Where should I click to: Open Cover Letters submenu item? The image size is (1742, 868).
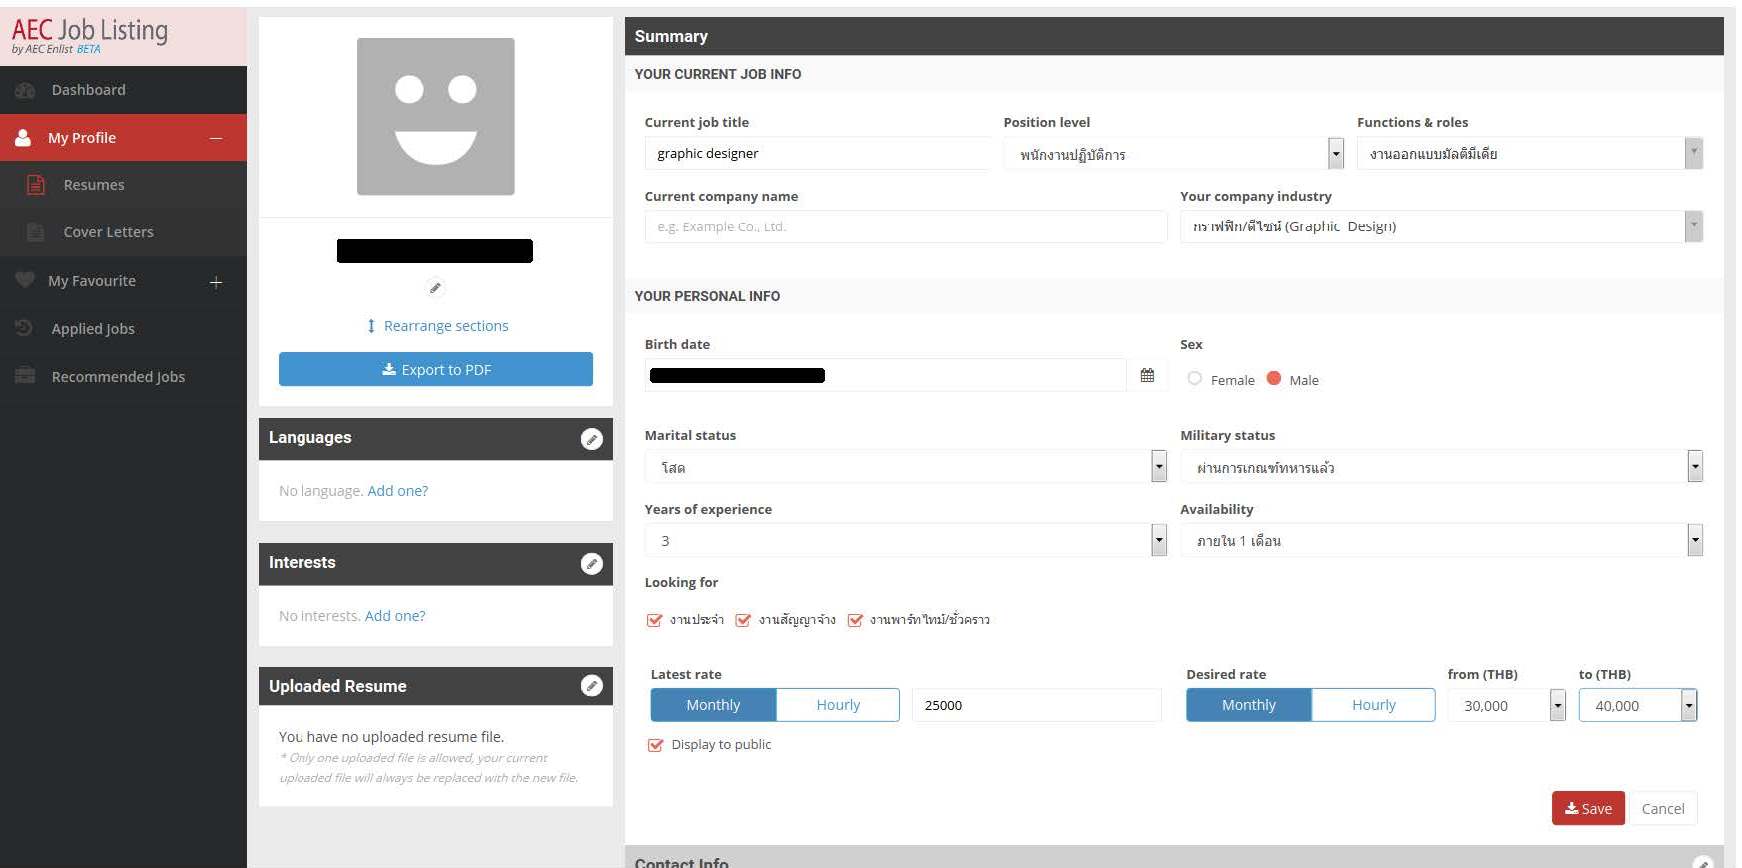123,232
